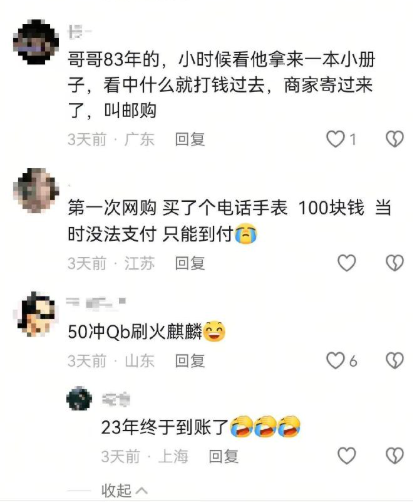Viewport: 413px width, 502px height.
Task: Reply to the 江苏 comment about 网购
Action: (x=190, y=263)
